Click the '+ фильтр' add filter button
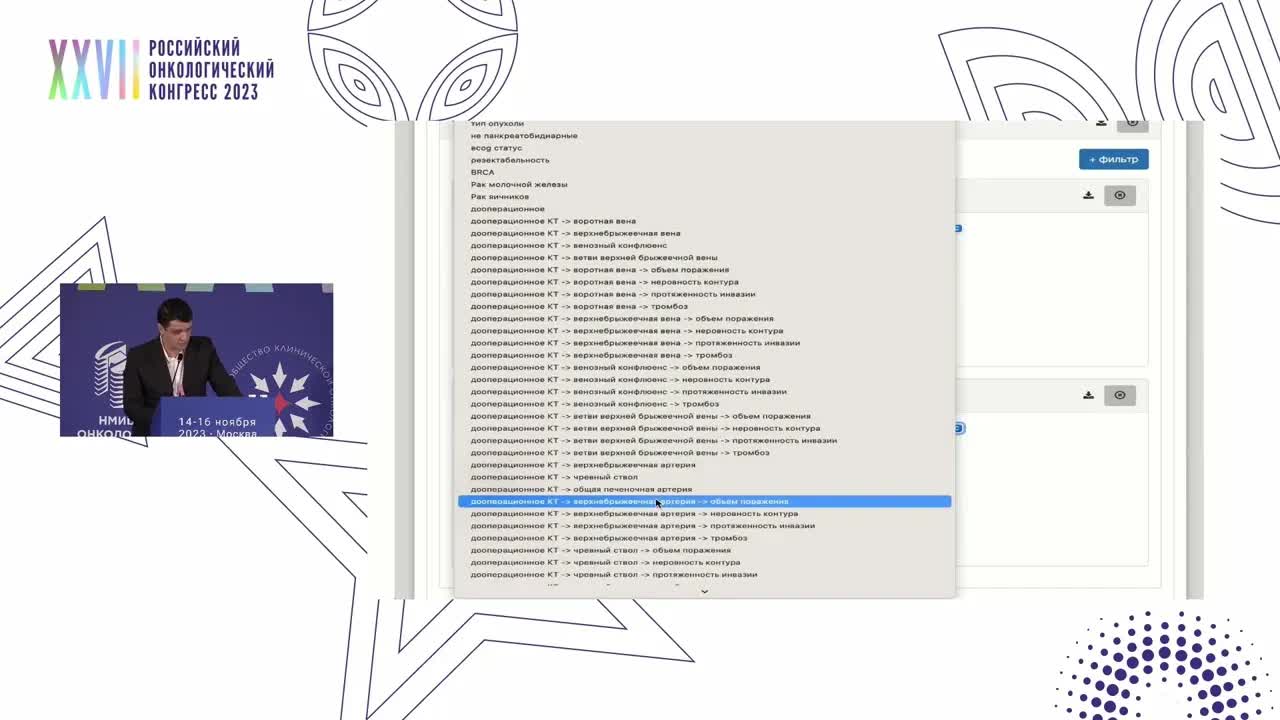 1113,159
